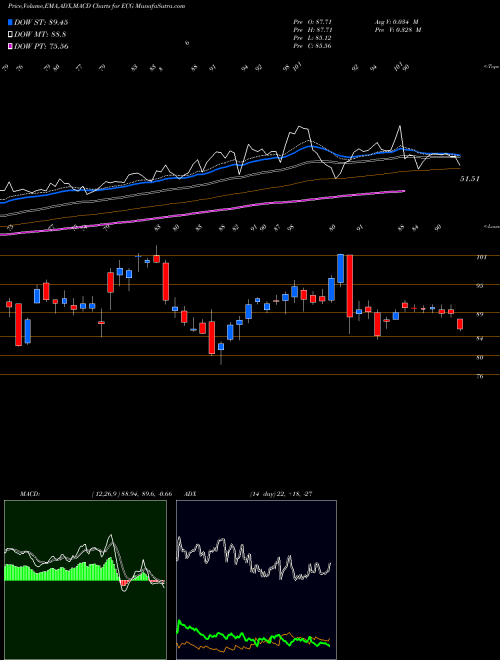Click the last red candle on the right
The height and width of the screenshot is (660, 500).
tap(460, 324)
